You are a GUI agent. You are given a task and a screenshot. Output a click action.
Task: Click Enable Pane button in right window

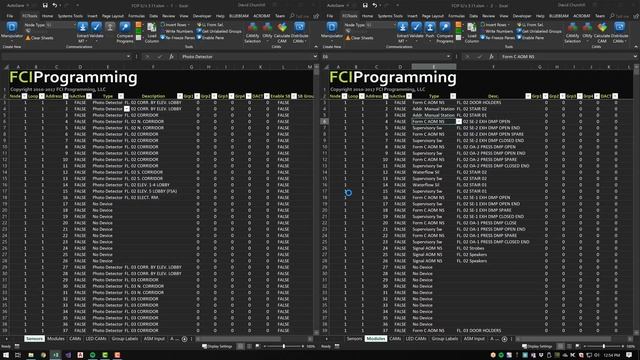(530, 38)
